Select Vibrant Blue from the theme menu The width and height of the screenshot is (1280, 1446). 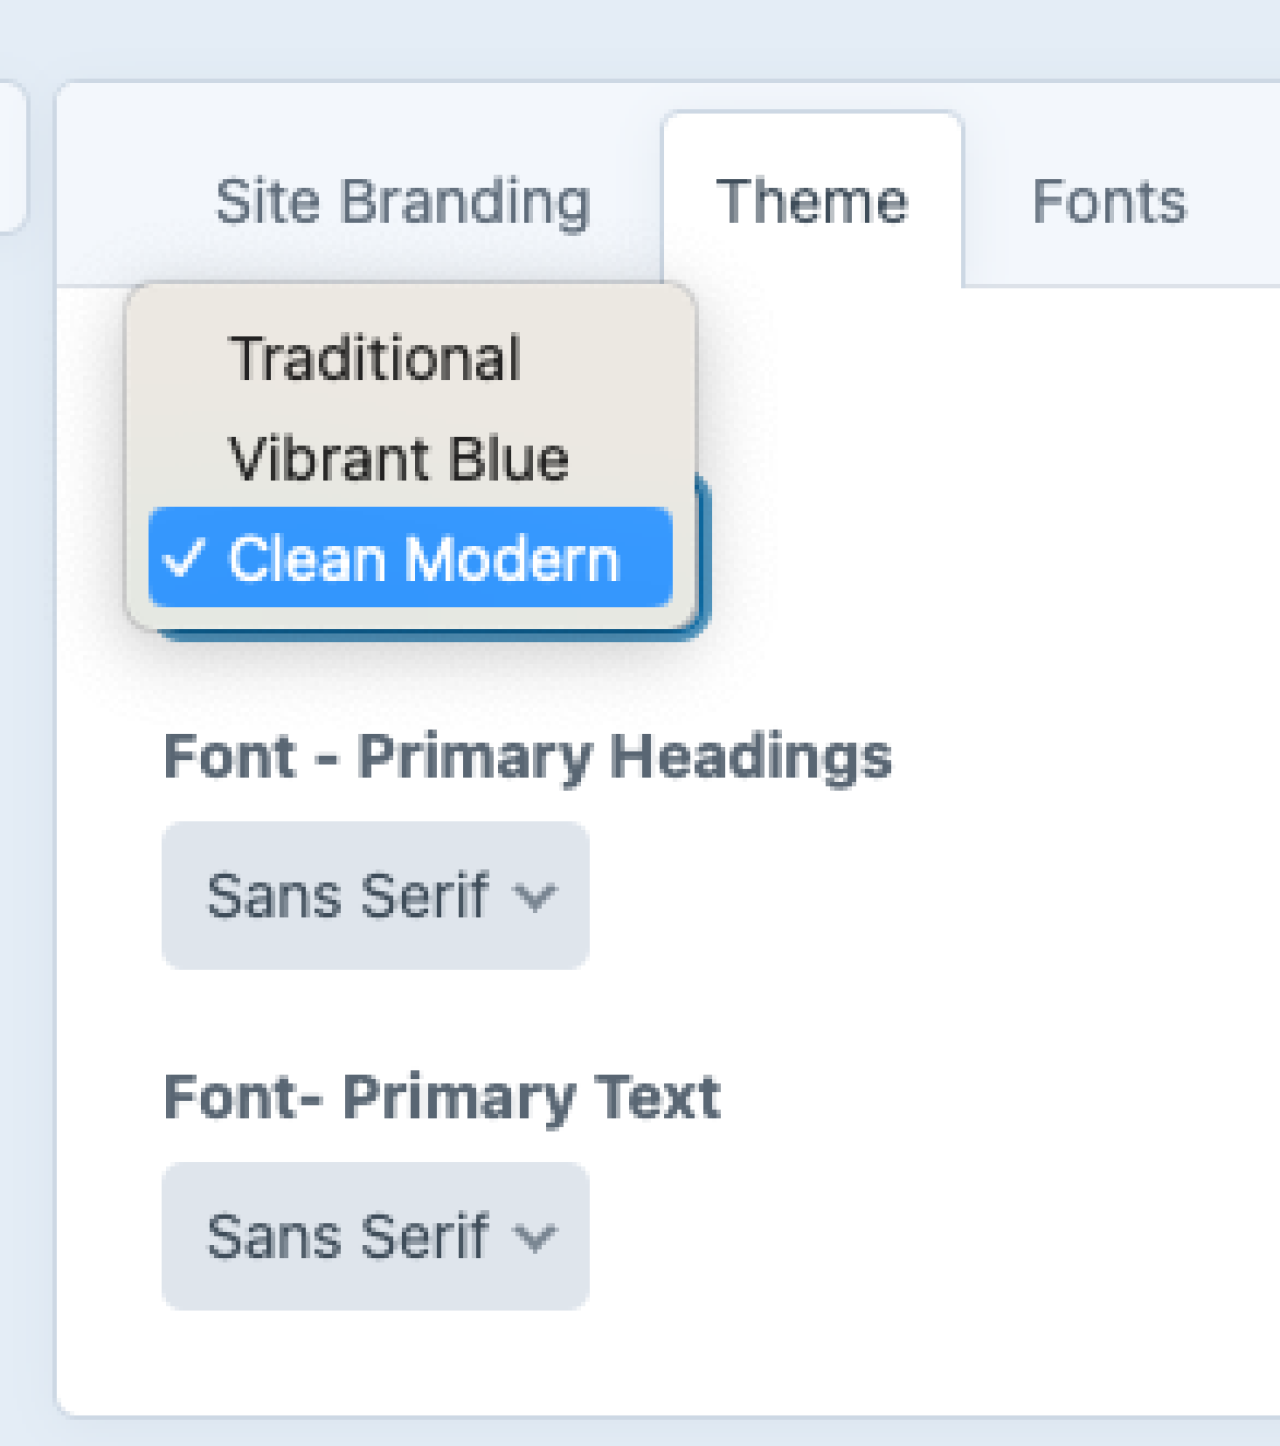pos(398,459)
